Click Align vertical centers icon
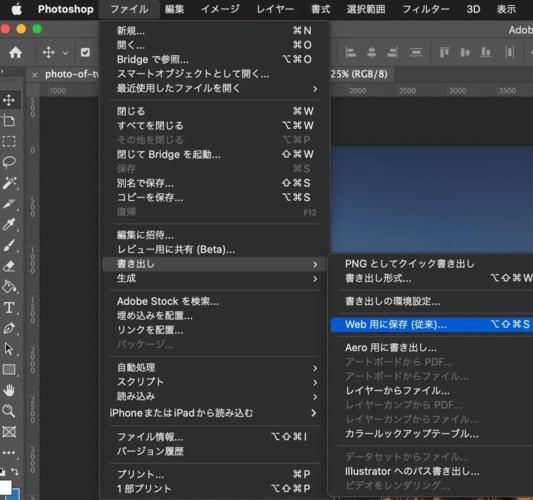 point(465,53)
